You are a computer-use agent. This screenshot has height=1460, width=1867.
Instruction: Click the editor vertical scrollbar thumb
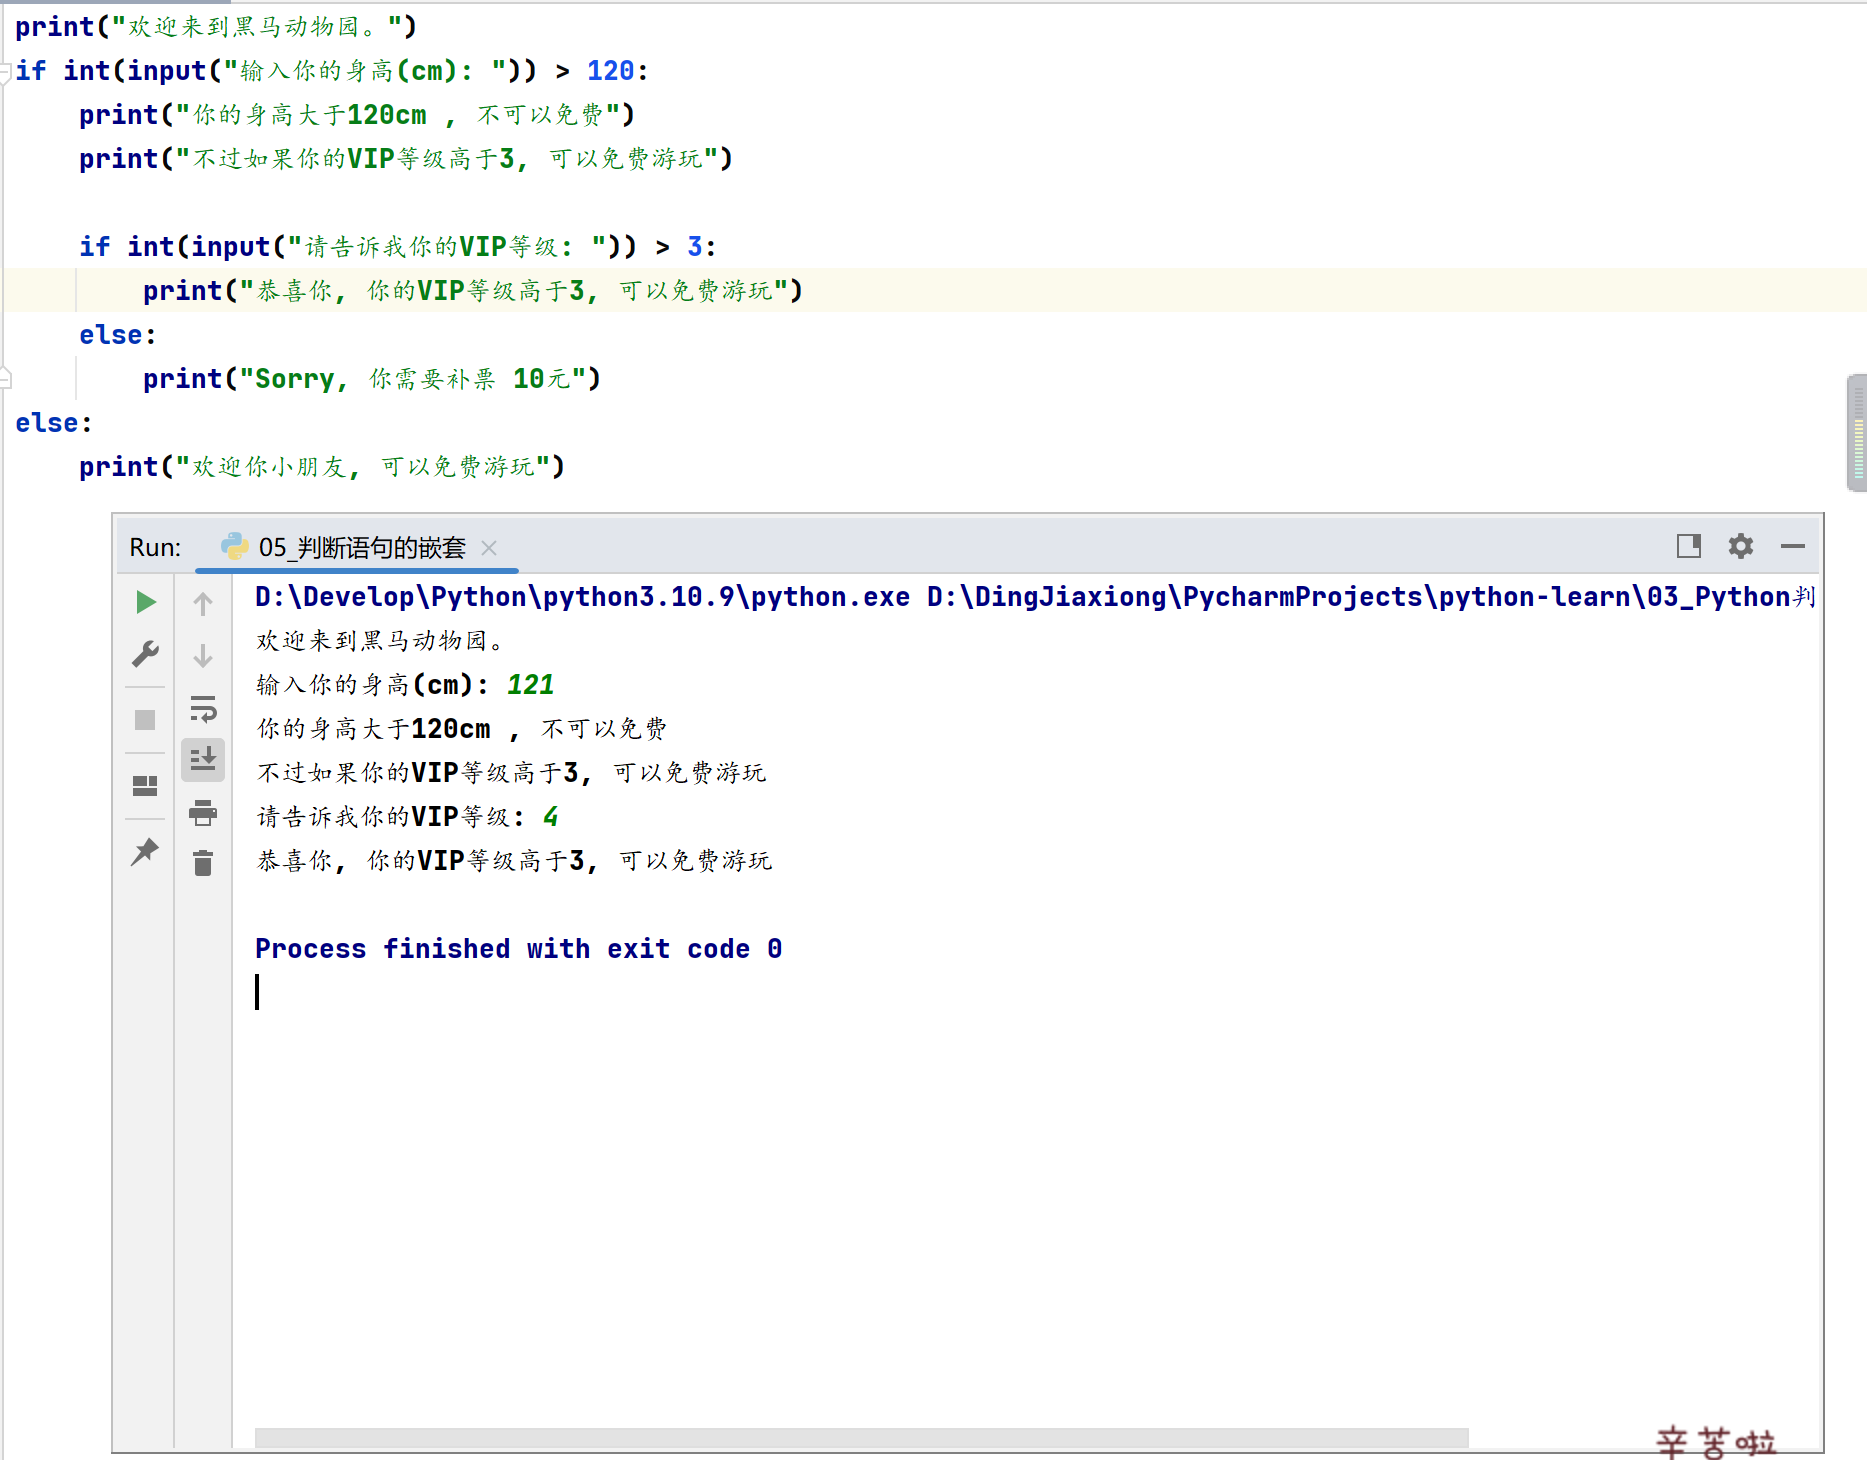1857,433
